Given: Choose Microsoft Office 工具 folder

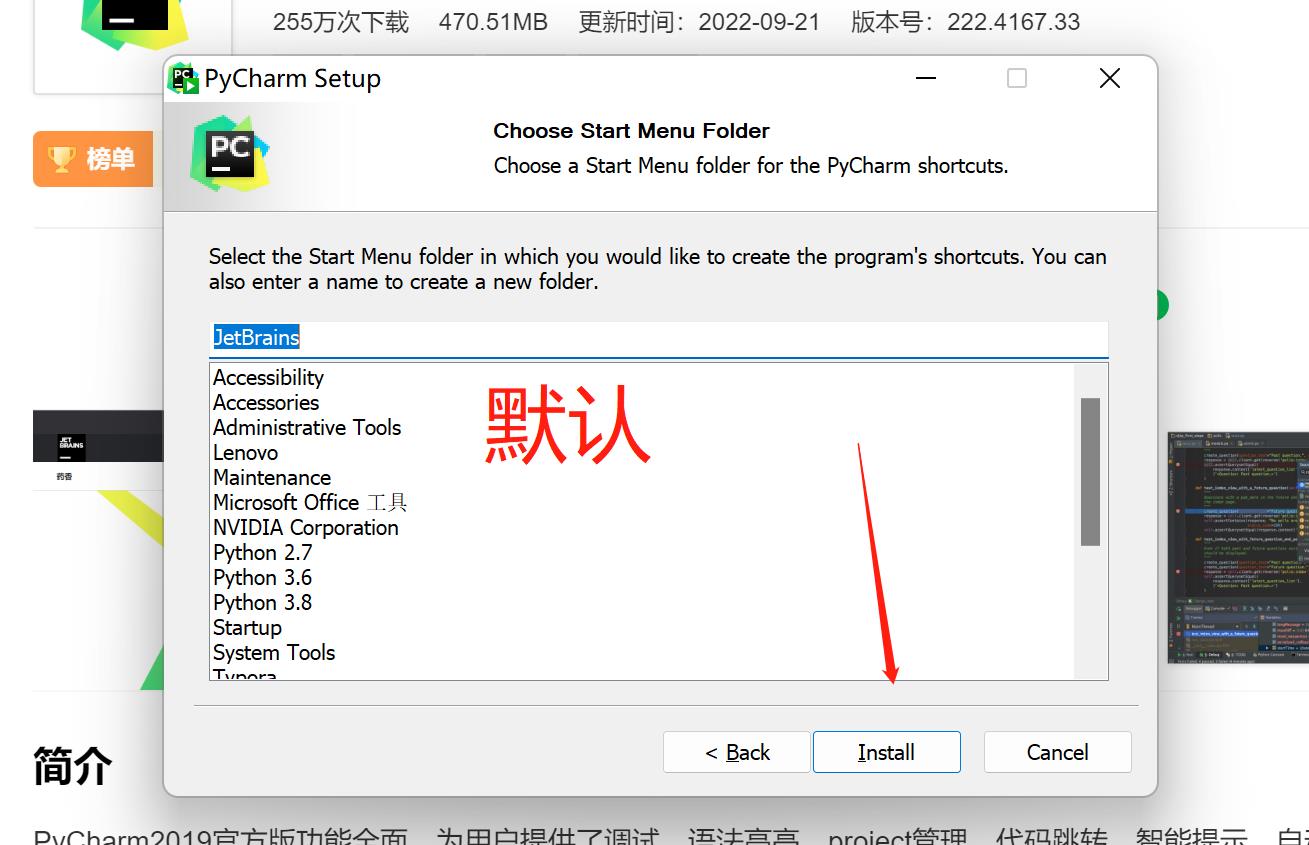Looking at the screenshot, I should (x=310, y=502).
